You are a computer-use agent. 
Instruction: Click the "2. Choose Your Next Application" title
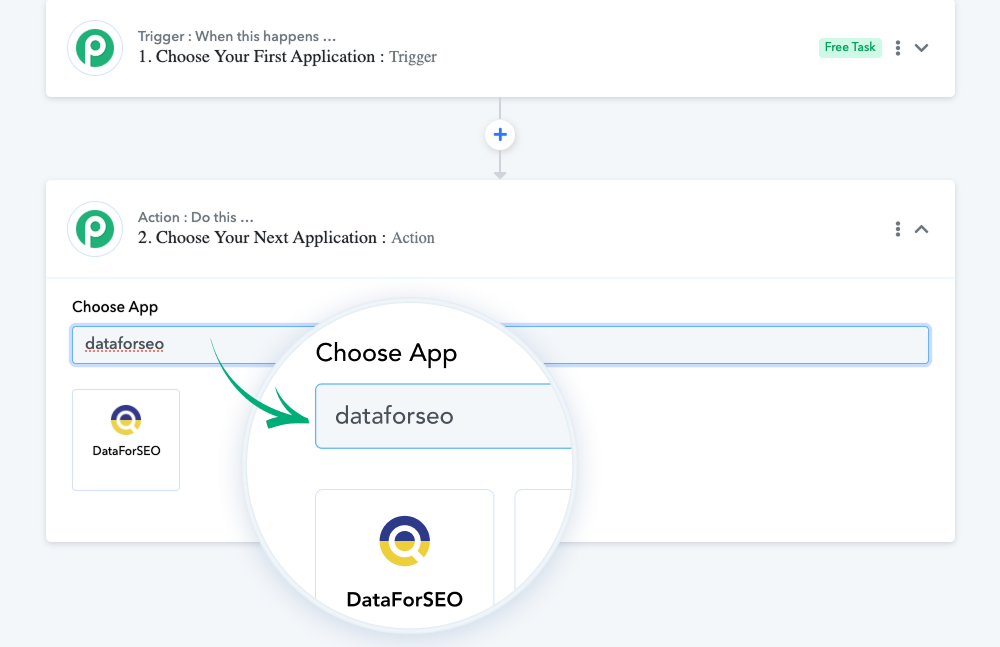coord(262,238)
